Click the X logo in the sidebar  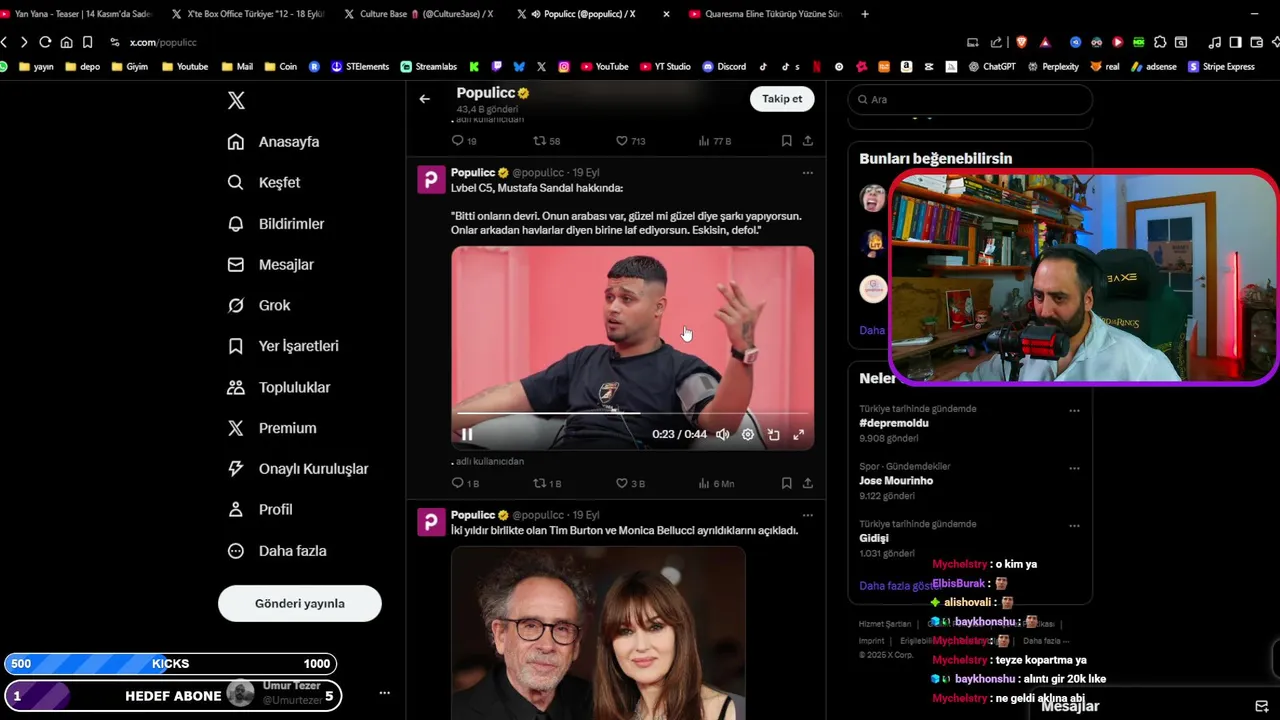click(x=236, y=100)
